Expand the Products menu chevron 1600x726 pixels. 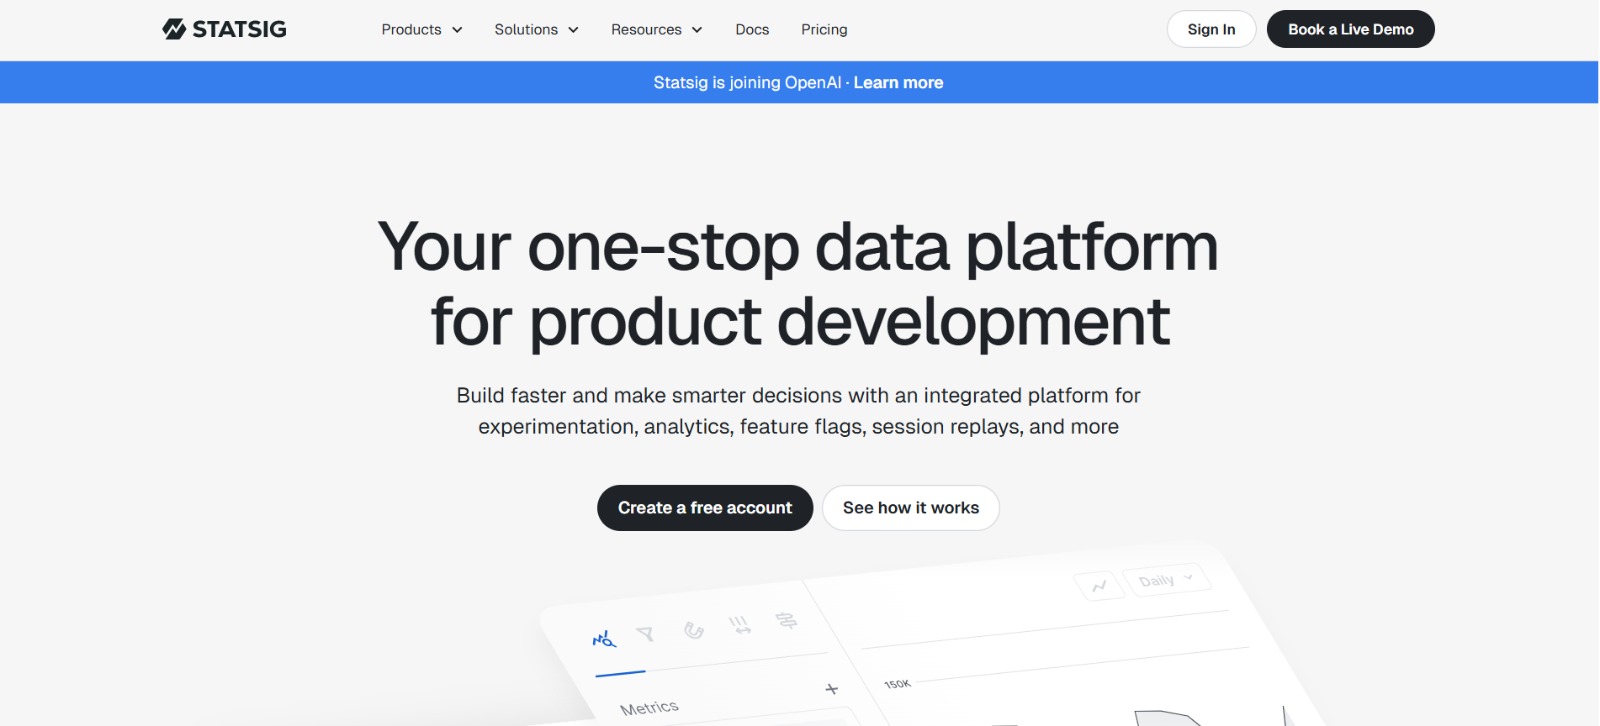(457, 30)
